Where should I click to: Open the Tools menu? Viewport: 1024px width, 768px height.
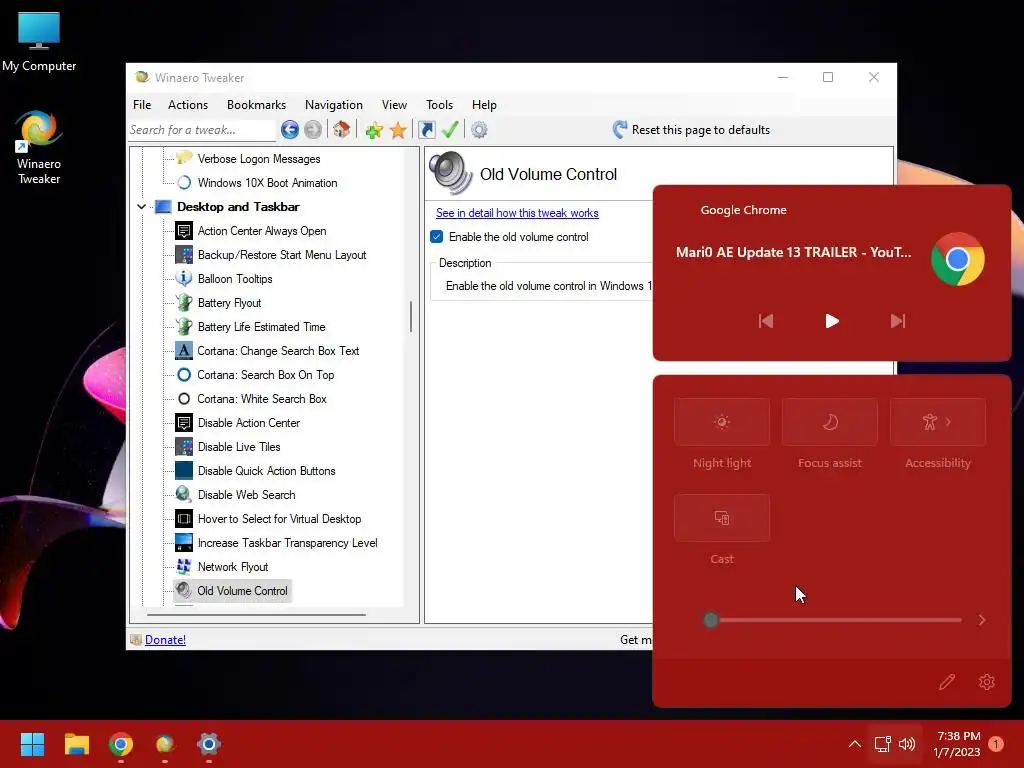pos(440,104)
